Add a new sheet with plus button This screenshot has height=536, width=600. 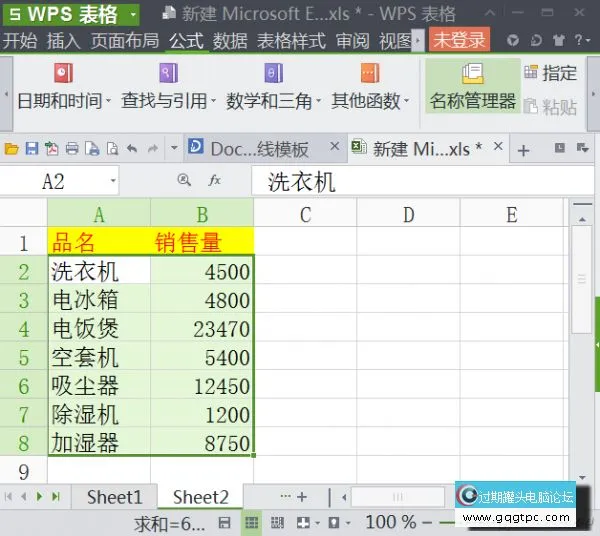[302, 497]
